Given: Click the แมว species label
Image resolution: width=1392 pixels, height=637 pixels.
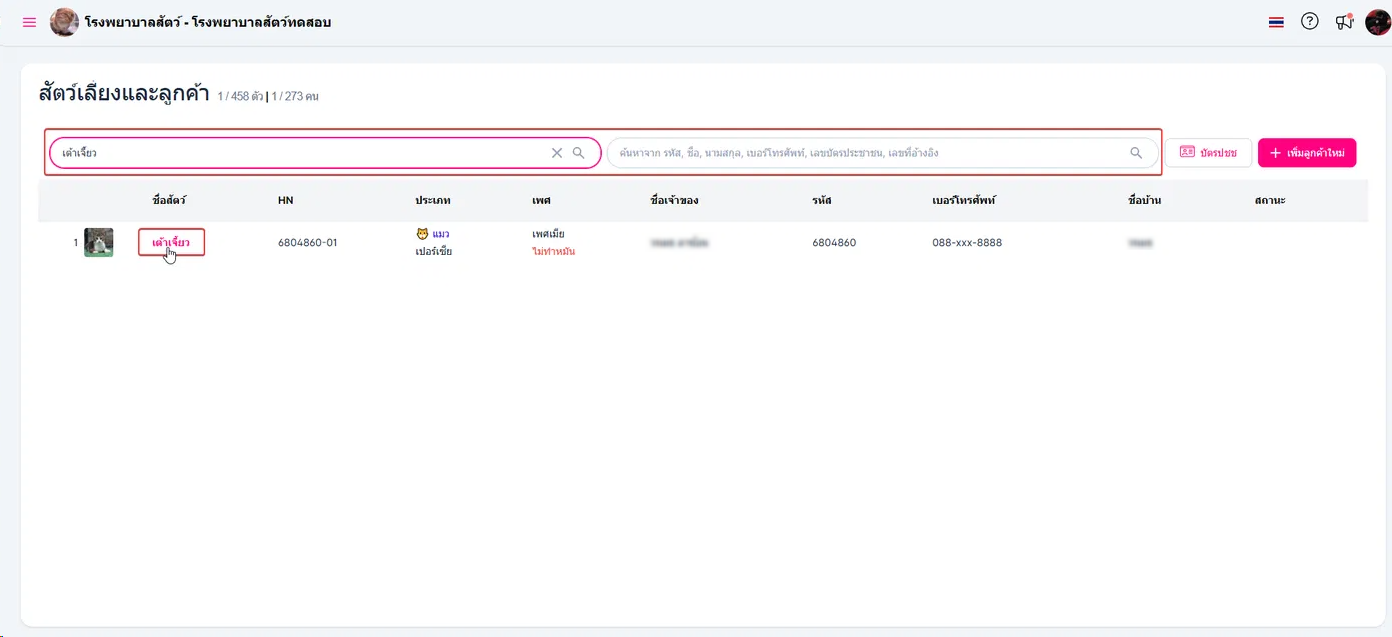Looking at the screenshot, I should [x=440, y=234].
